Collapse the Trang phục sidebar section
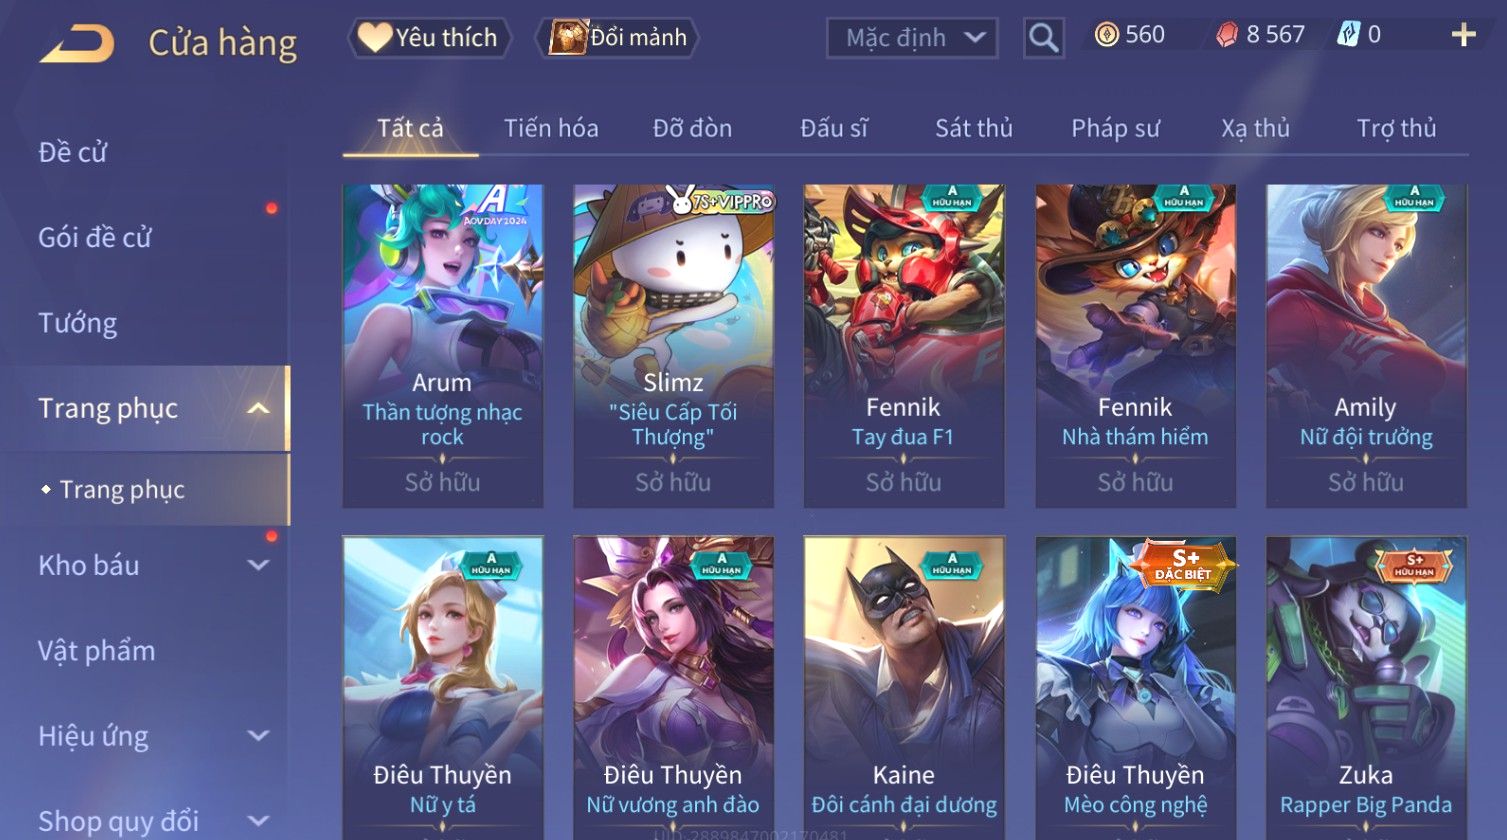Screen dimensions: 1507x840 point(258,408)
